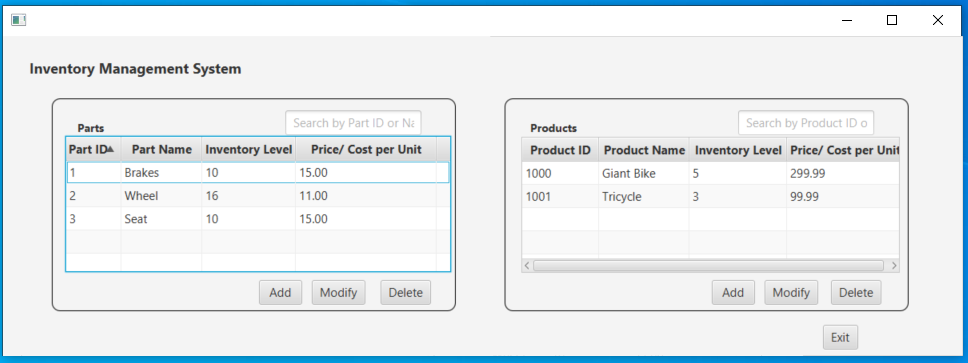Click Product ID 1001 cell
This screenshot has height=363, width=968.
560,197
